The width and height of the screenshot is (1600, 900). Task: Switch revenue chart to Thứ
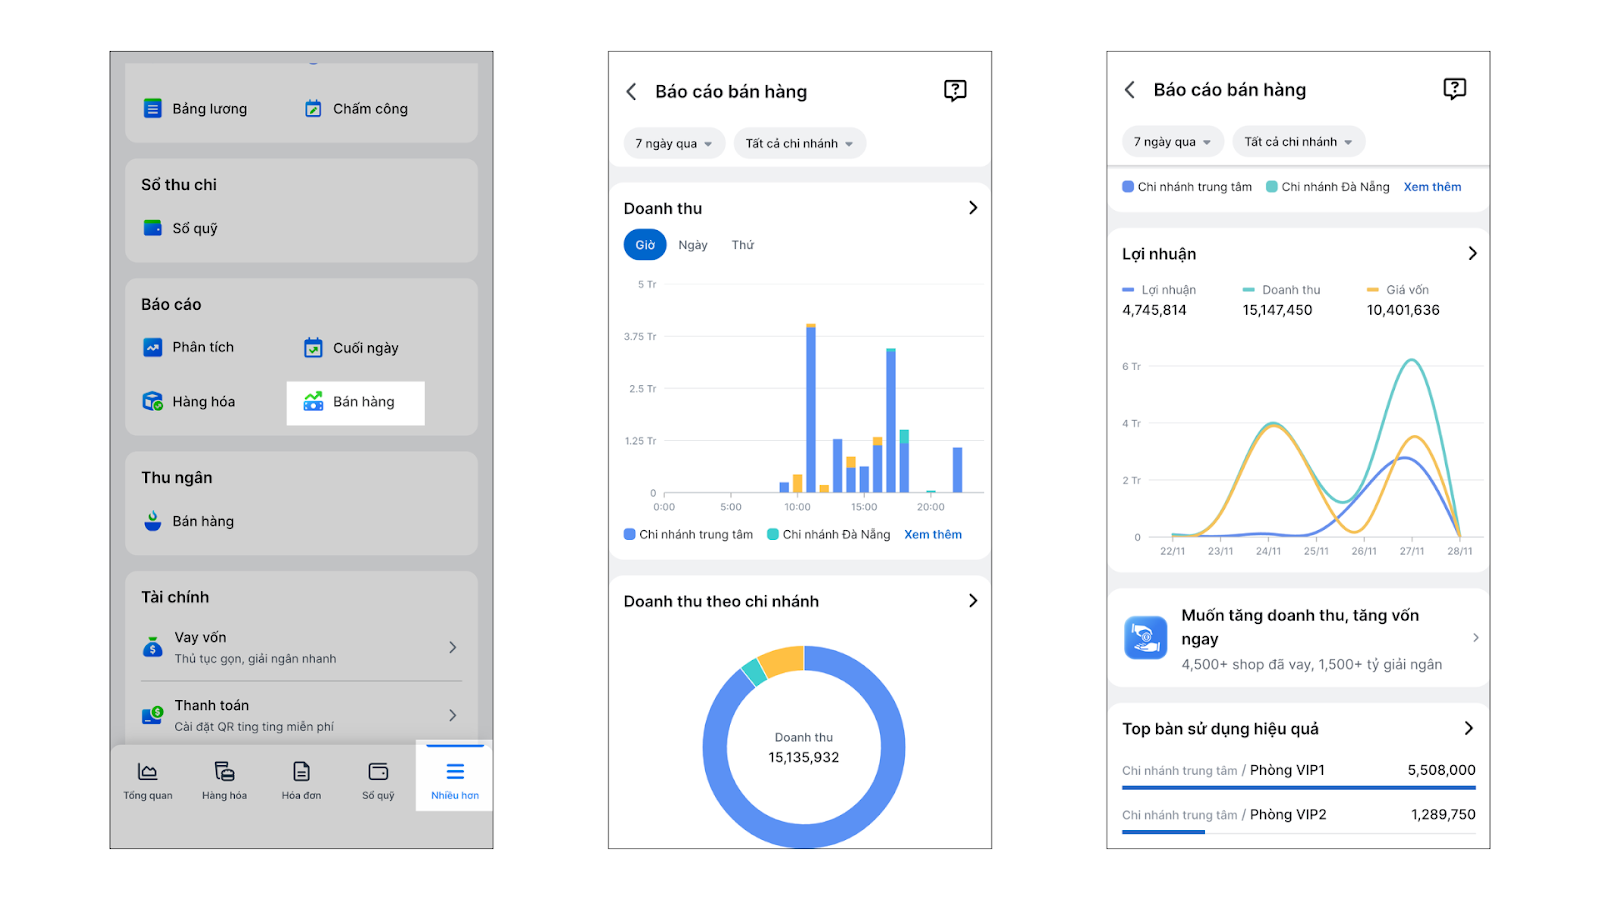(x=743, y=245)
